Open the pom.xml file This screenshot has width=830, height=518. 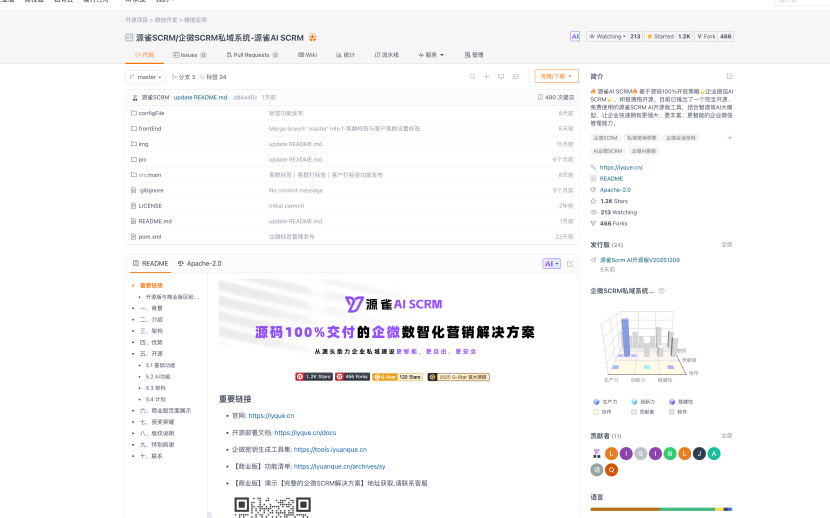[x=150, y=237]
